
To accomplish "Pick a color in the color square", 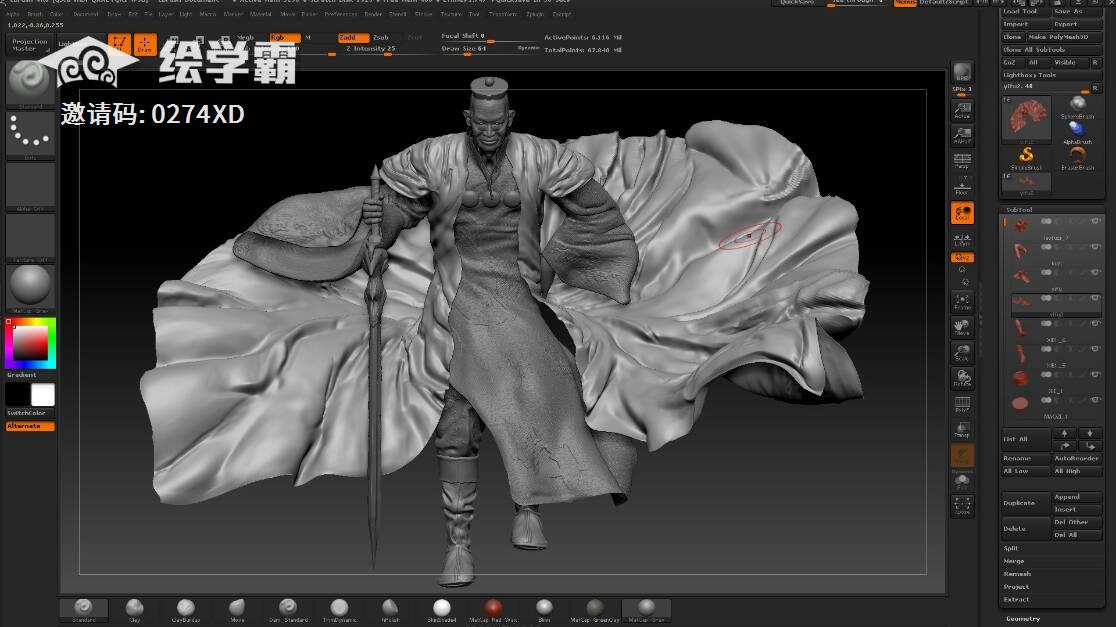I will pyautogui.click(x=30, y=344).
